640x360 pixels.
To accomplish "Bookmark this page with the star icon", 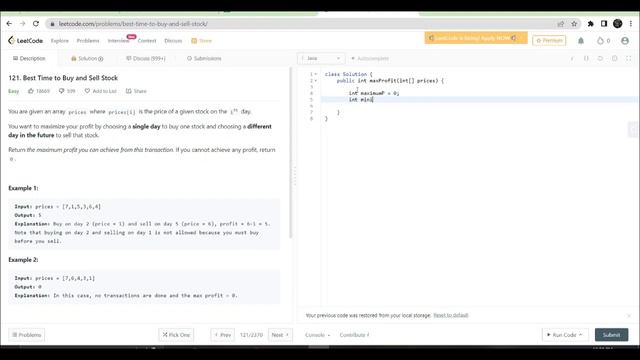I will 574,24.
